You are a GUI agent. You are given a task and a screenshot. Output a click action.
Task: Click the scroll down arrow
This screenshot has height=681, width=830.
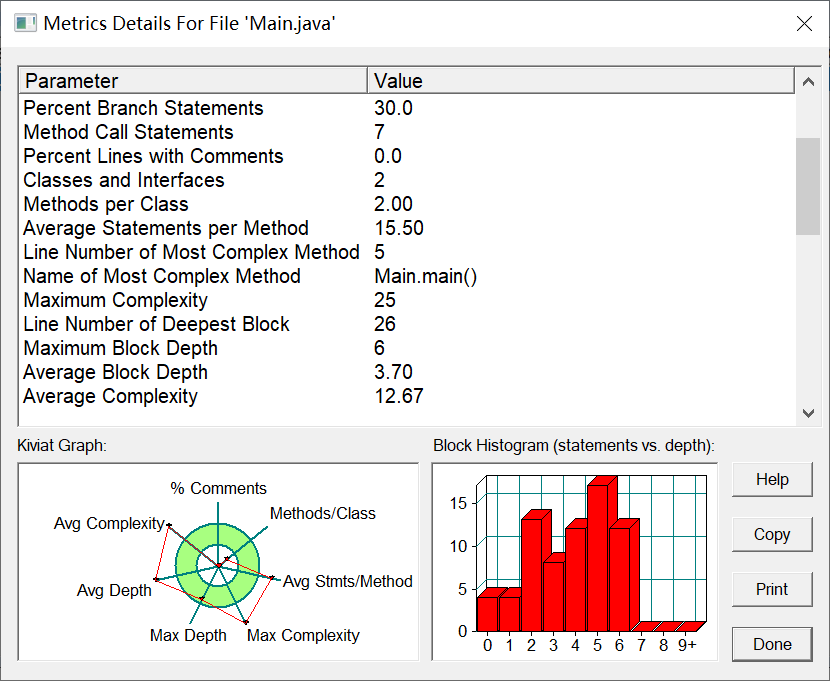click(808, 413)
